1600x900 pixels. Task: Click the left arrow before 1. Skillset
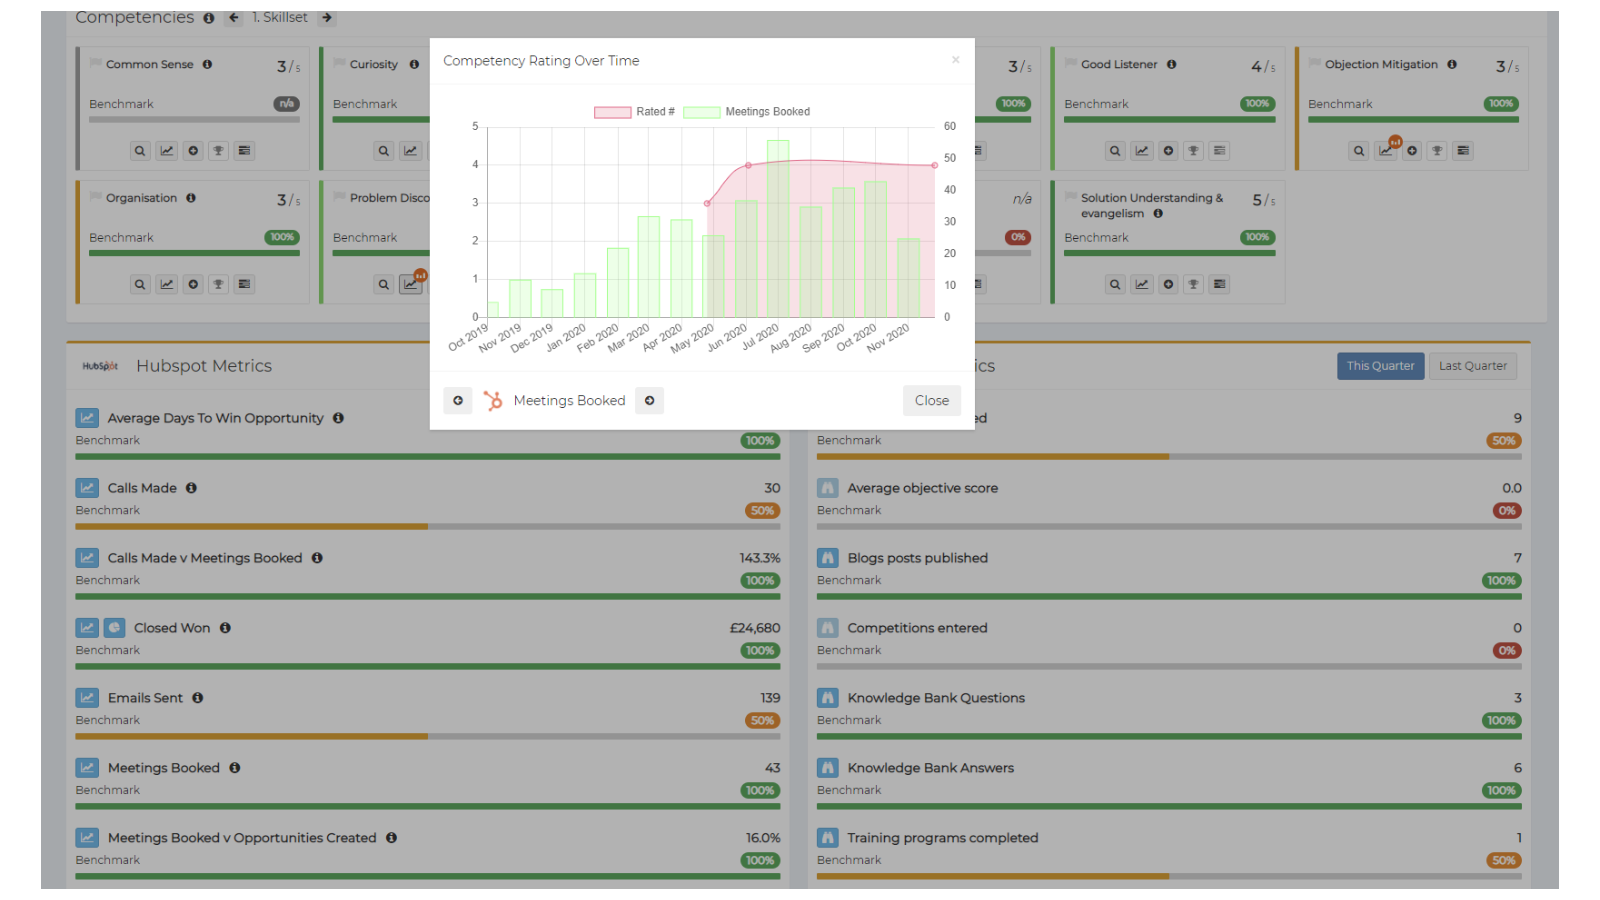point(234,17)
